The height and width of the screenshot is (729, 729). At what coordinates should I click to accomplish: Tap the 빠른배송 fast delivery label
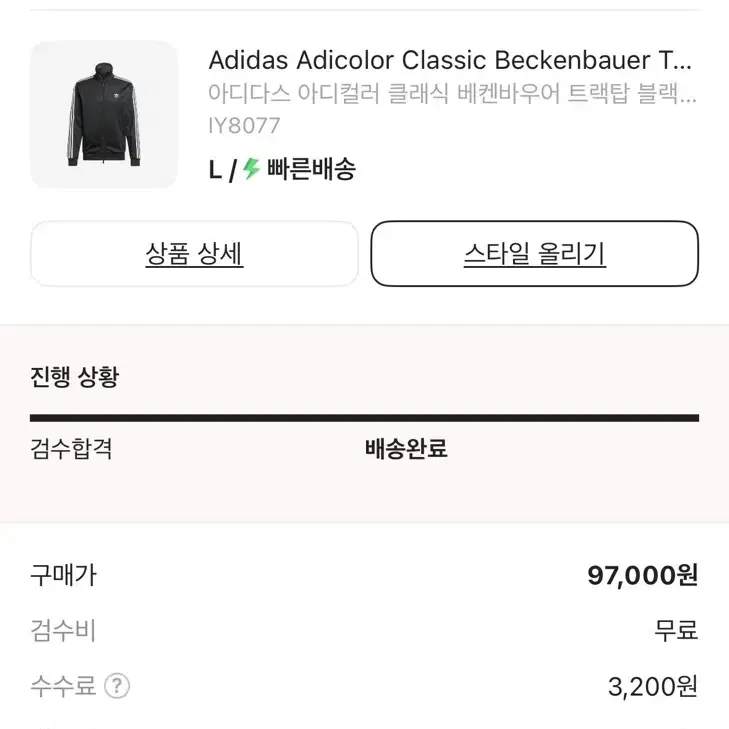[x=311, y=169]
